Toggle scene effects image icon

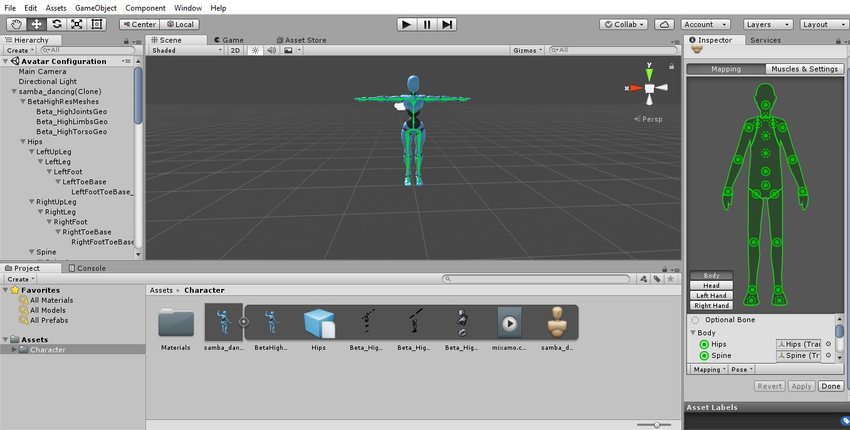tap(288, 50)
